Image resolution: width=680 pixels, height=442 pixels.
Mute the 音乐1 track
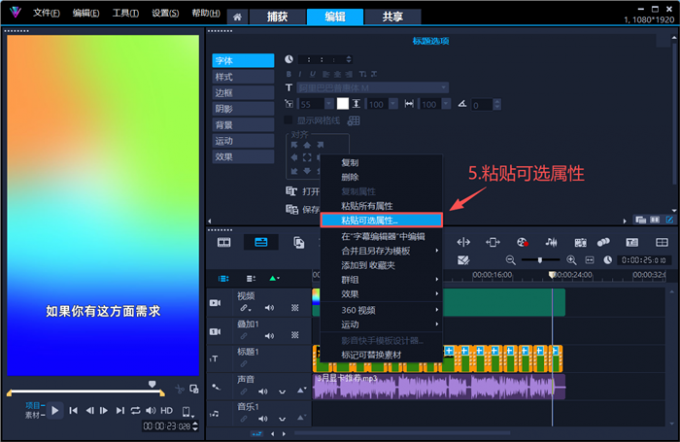click(x=263, y=419)
